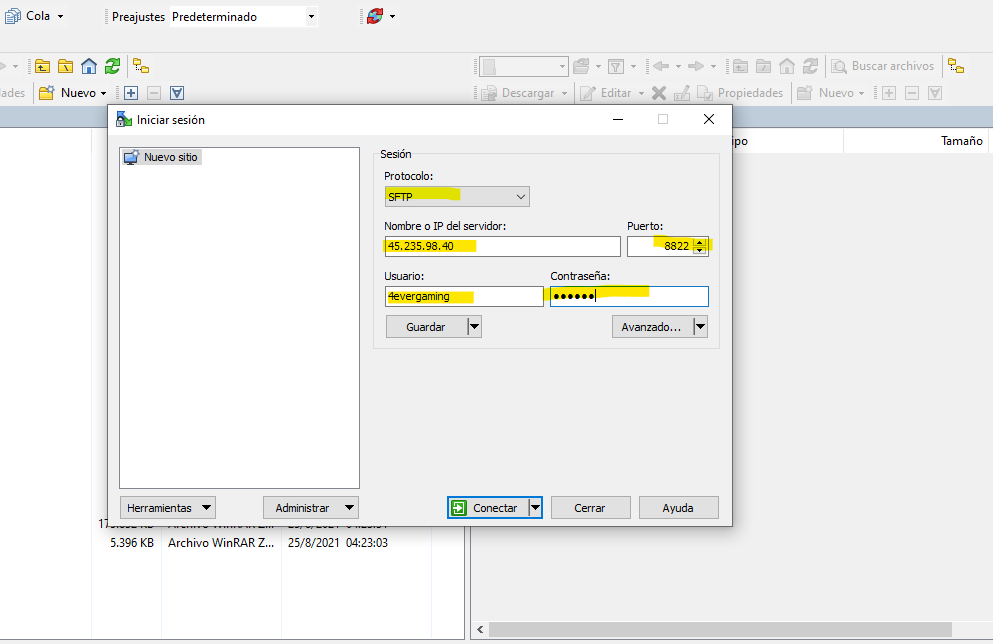
Task: Go to the local parent directory
Action: tap(42, 66)
